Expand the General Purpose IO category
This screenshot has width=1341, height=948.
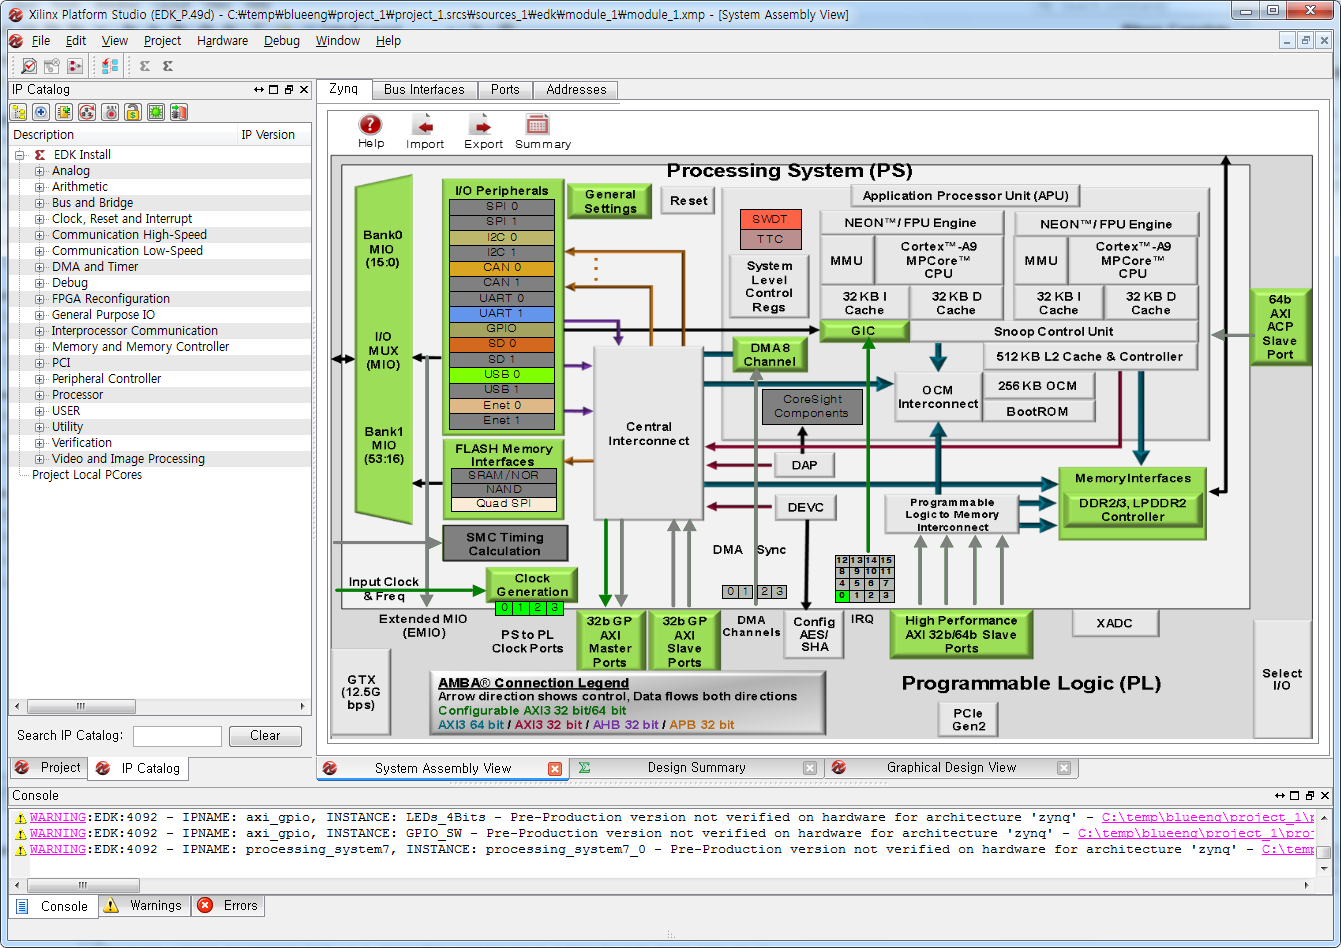pos(40,315)
